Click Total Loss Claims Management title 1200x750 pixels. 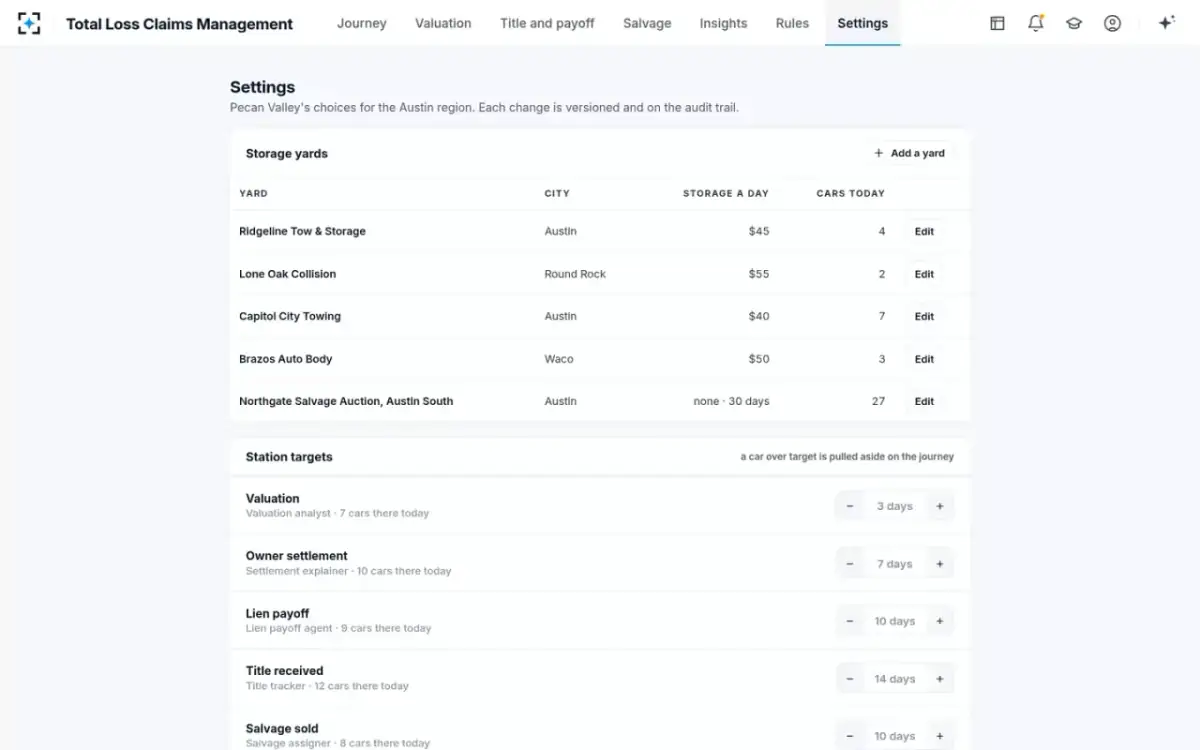180,24
